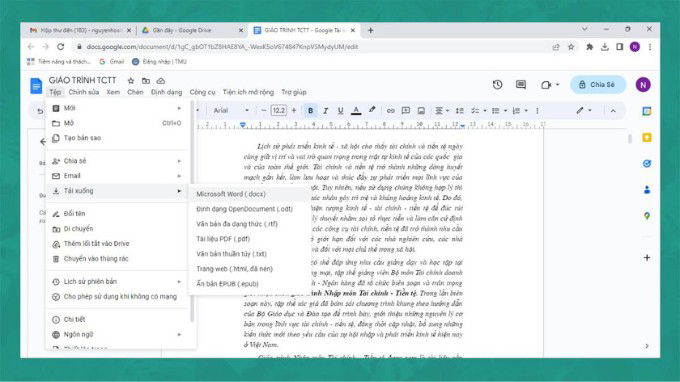680x382 pixels.
Task: Select Cho phép sử dụng khi không có mạng
Action: tap(117, 297)
